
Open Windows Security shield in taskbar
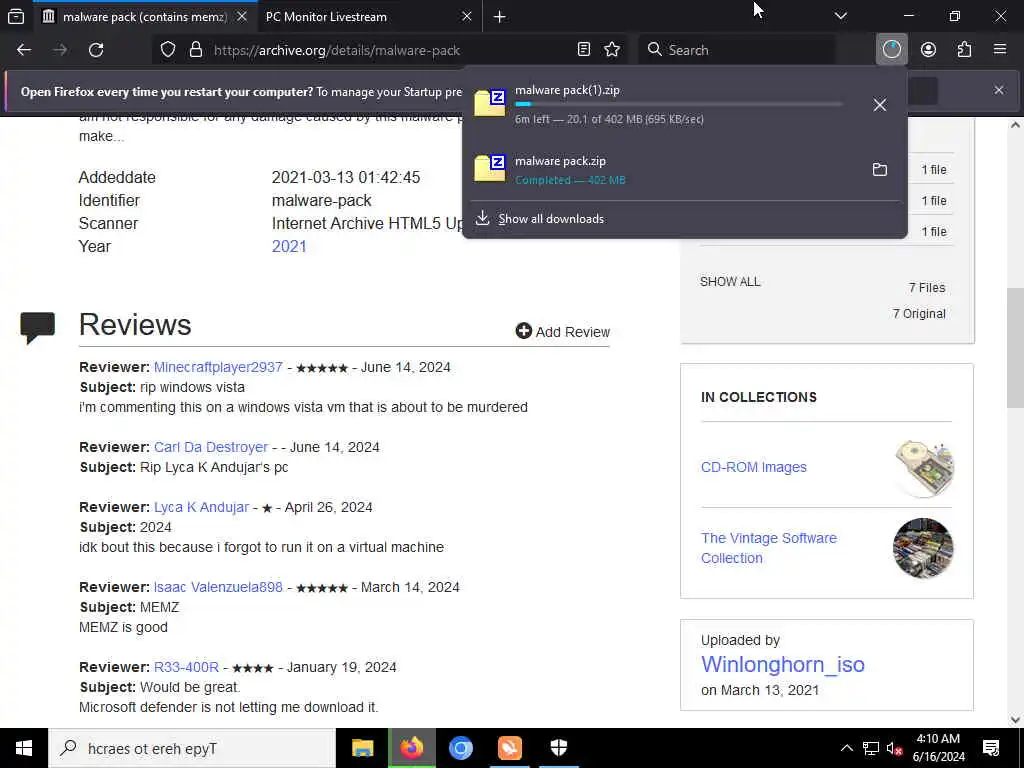click(x=559, y=748)
